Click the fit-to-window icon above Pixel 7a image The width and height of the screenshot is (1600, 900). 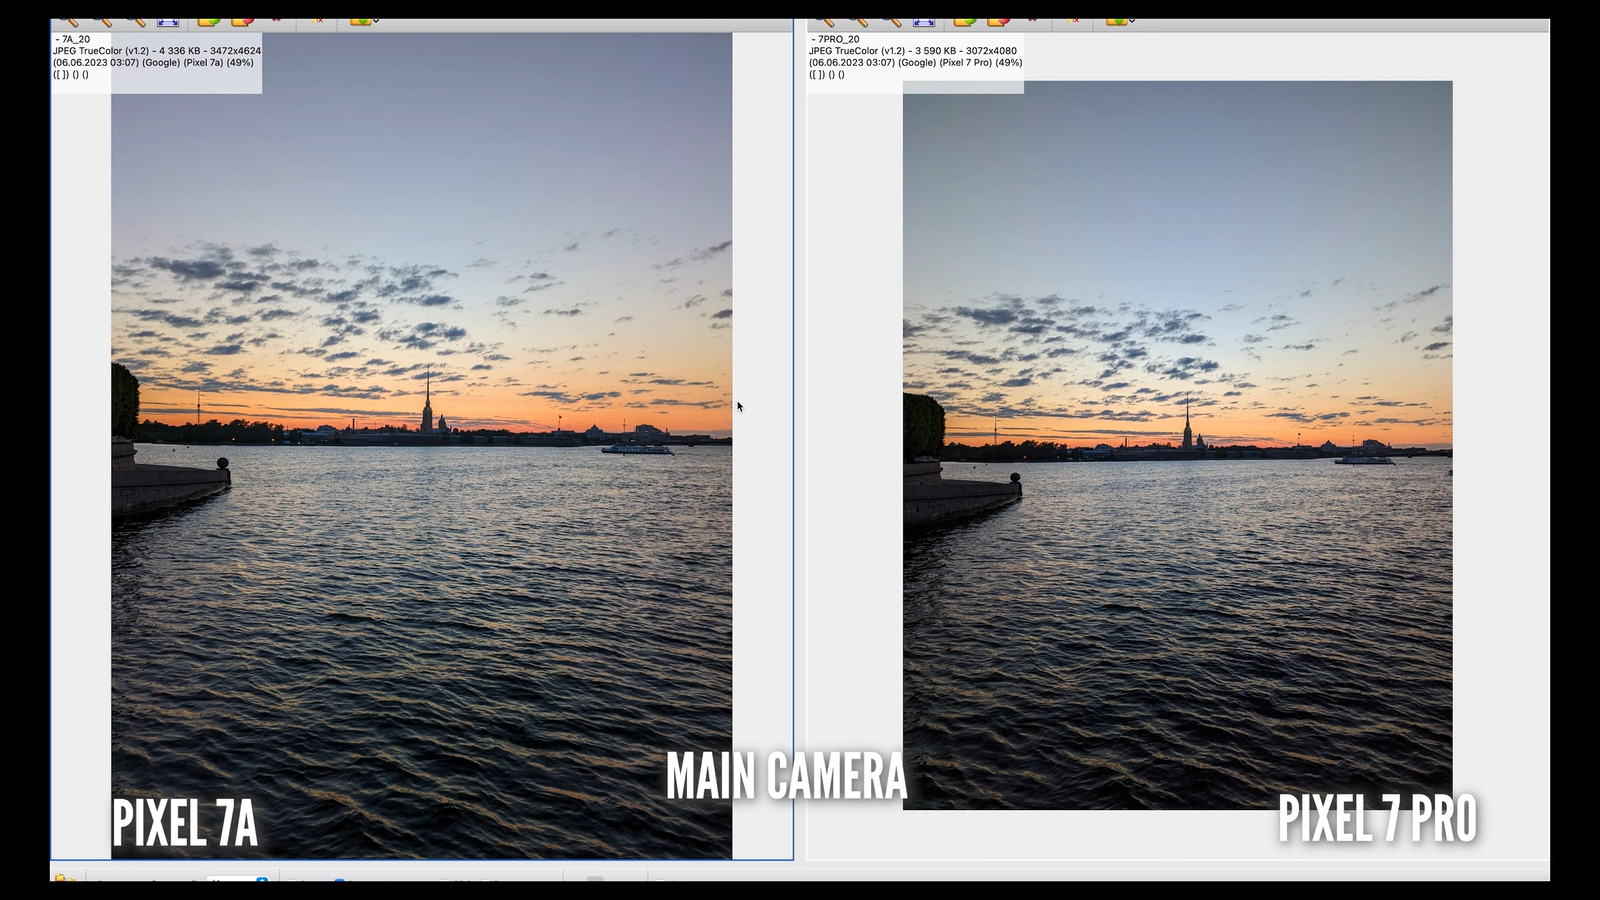tap(168, 21)
